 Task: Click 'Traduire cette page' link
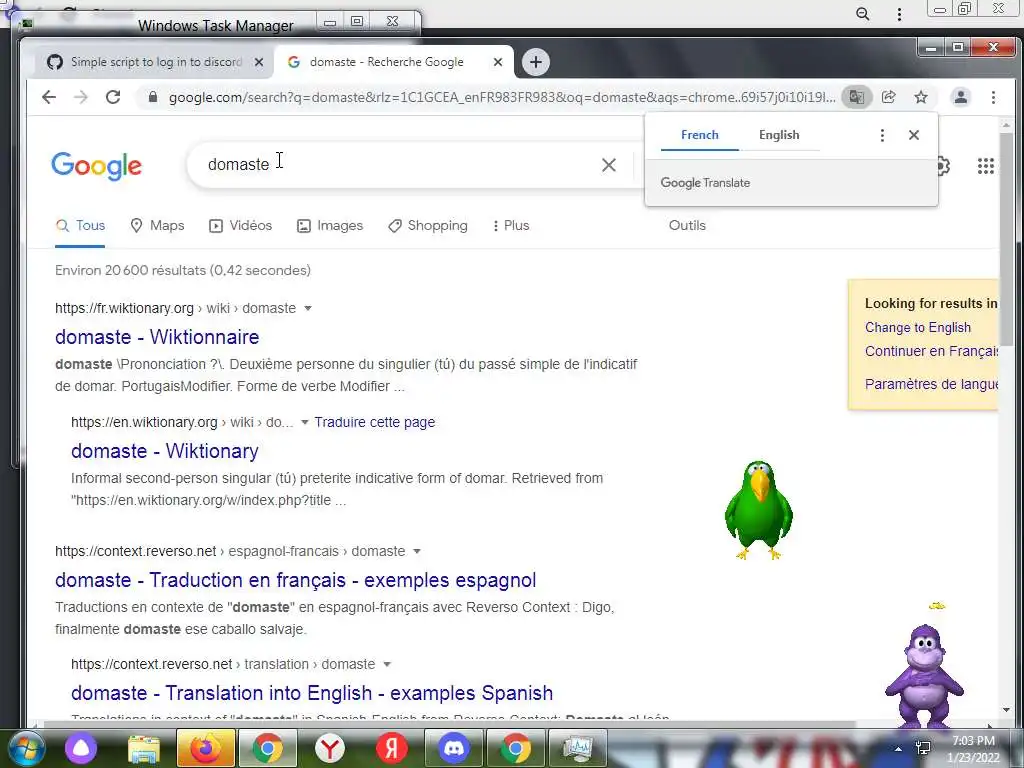pyautogui.click(x=374, y=423)
